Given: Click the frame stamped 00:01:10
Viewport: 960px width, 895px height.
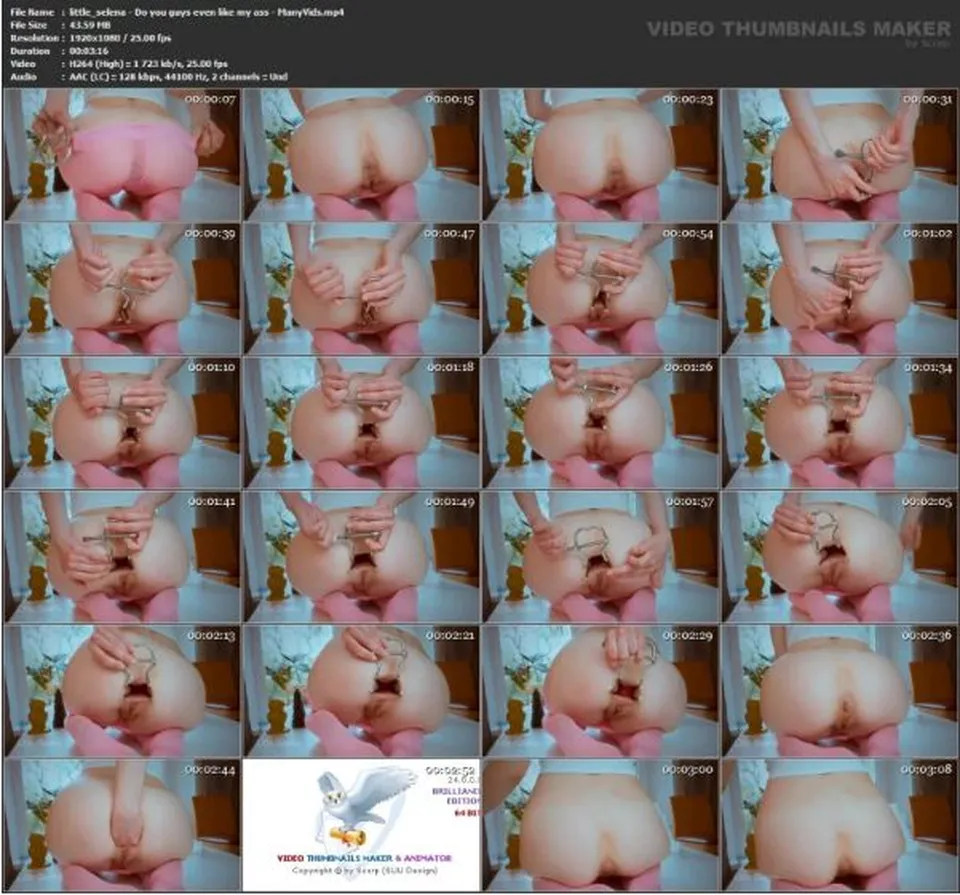Looking at the screenshot, I should (122, 422).
